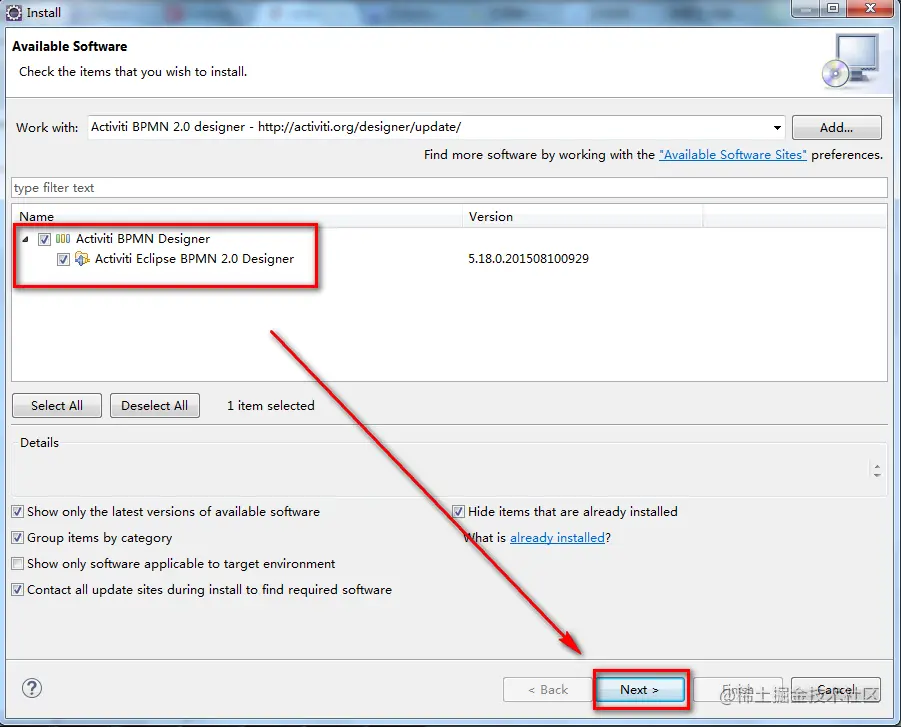Click the Cancel button
Image resolution: width=901 pixels, height=727 pixels.
coord(835,690)
